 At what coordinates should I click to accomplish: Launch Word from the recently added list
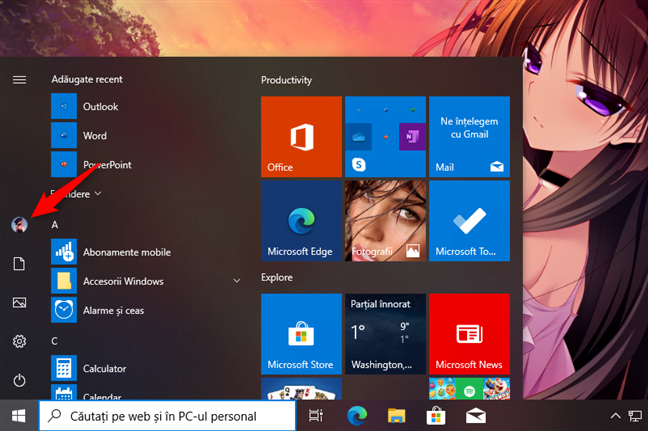(x=145, y=136)
